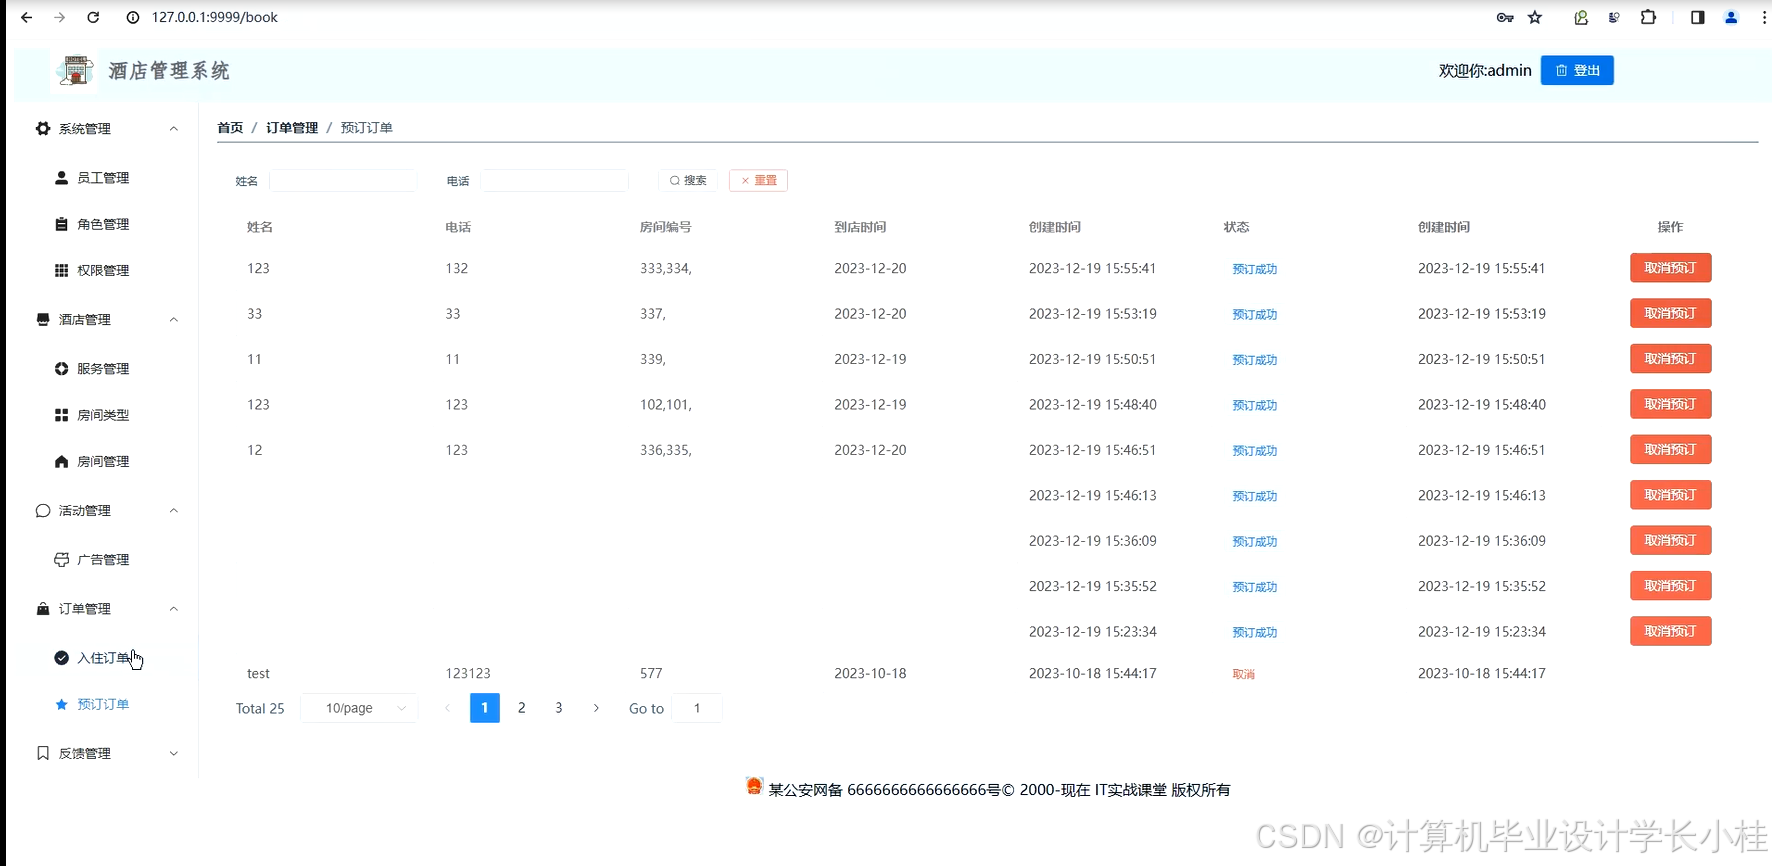Viewport: 1772px width, 866px height.
Task: Open 入住订单 menu item
Action: [x=103, y=658]
